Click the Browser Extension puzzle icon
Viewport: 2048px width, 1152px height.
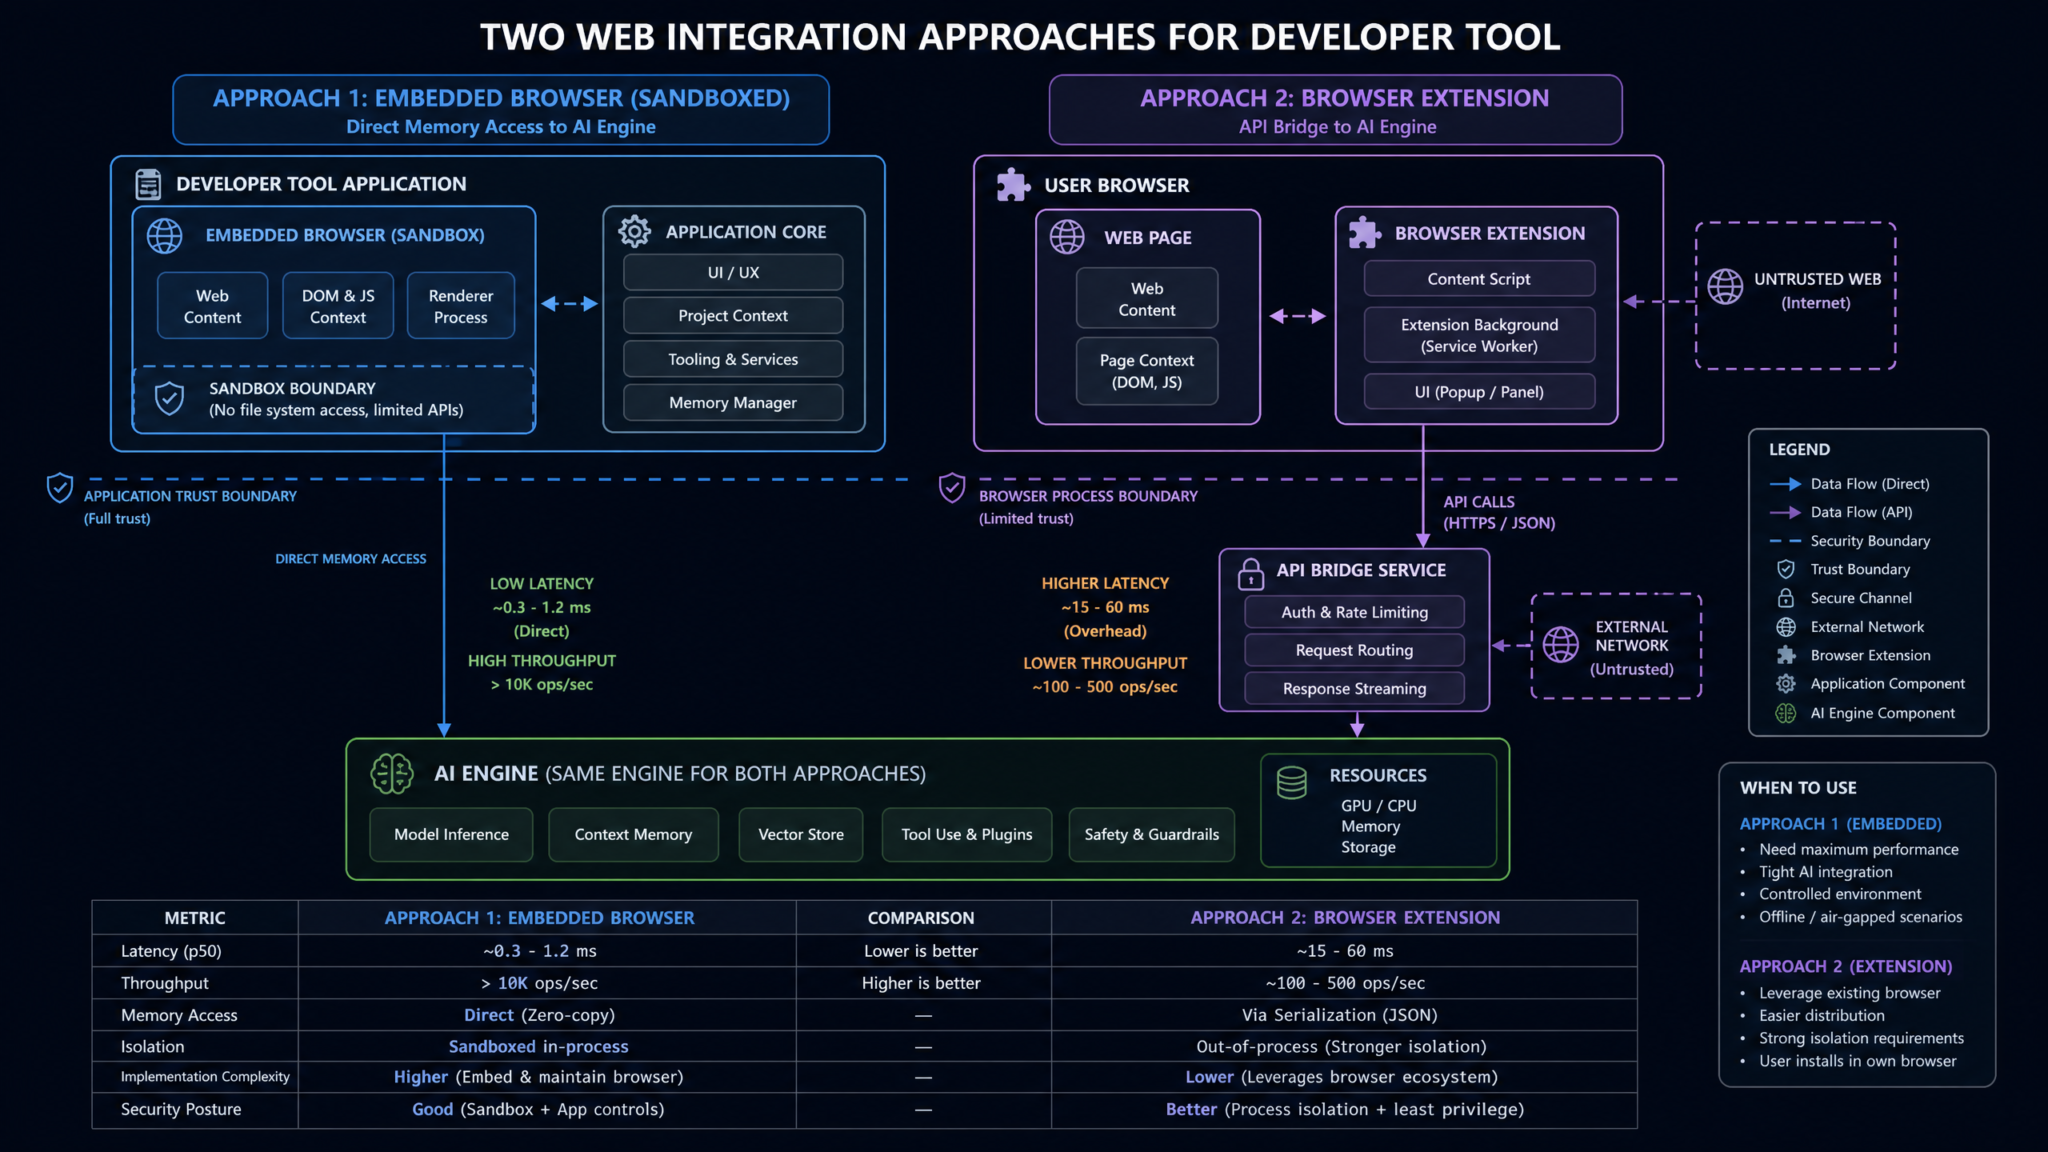coord(1365,233)
